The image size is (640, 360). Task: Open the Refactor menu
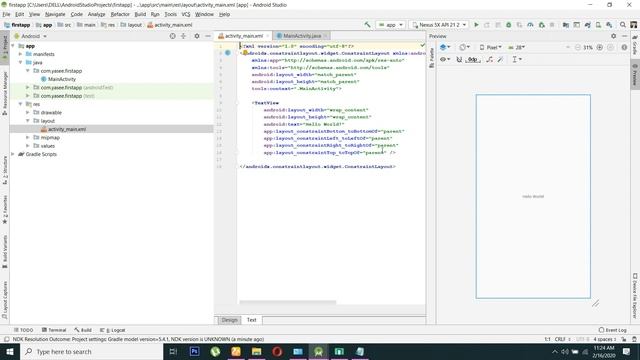pos(120,14)
